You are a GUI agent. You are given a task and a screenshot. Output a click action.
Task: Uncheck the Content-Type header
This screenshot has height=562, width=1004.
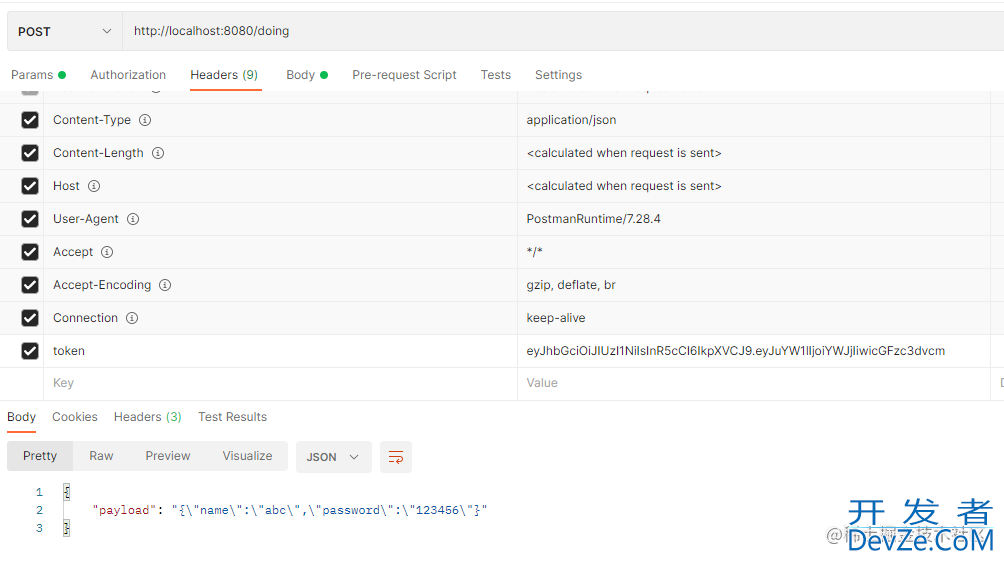click(x=30, y=120)
